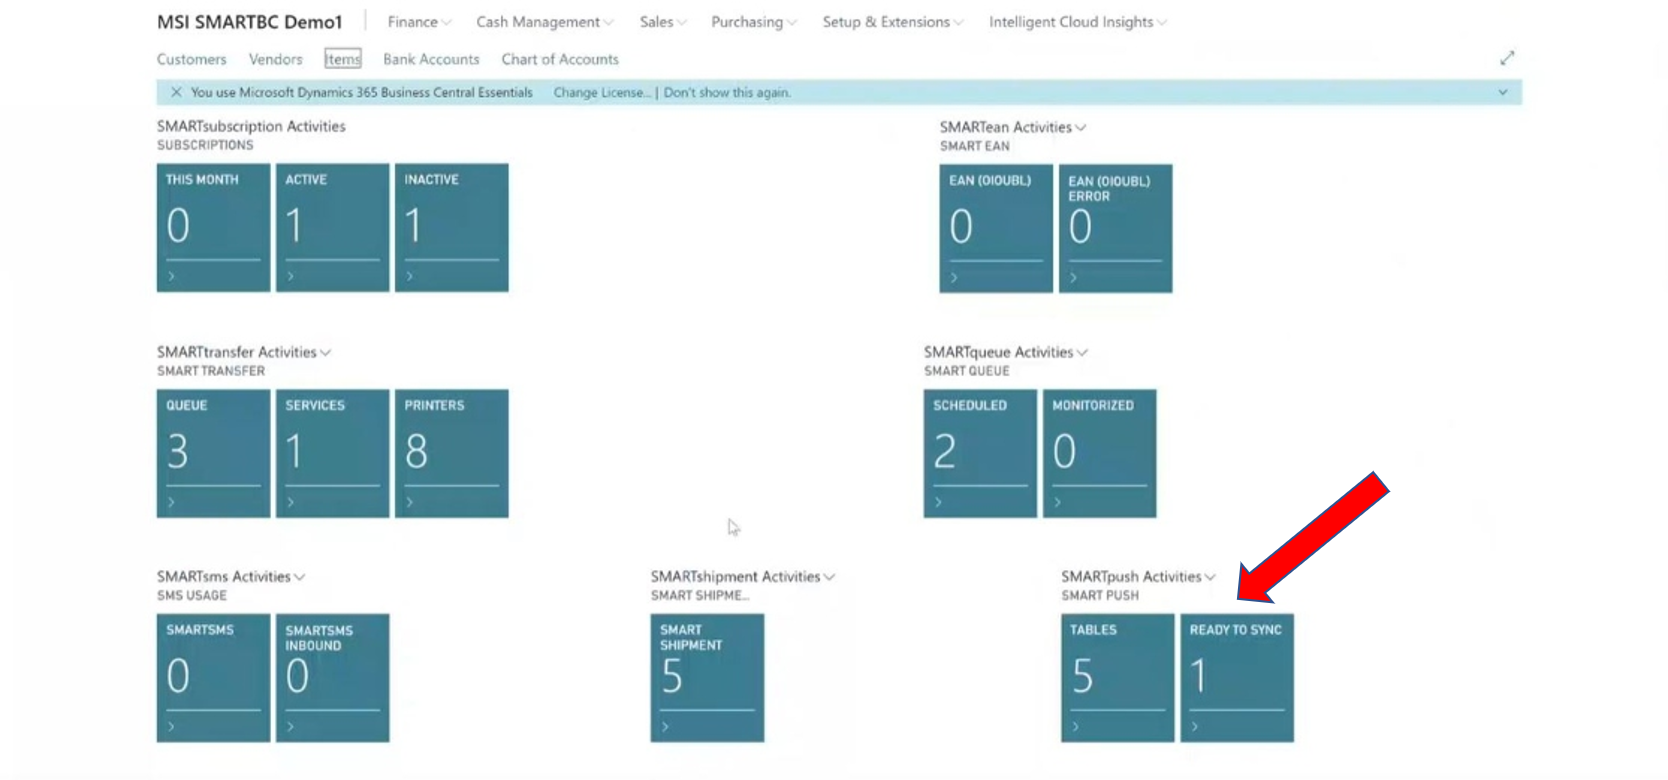
Task: Click the Change License link
Action: coord(602,92)
